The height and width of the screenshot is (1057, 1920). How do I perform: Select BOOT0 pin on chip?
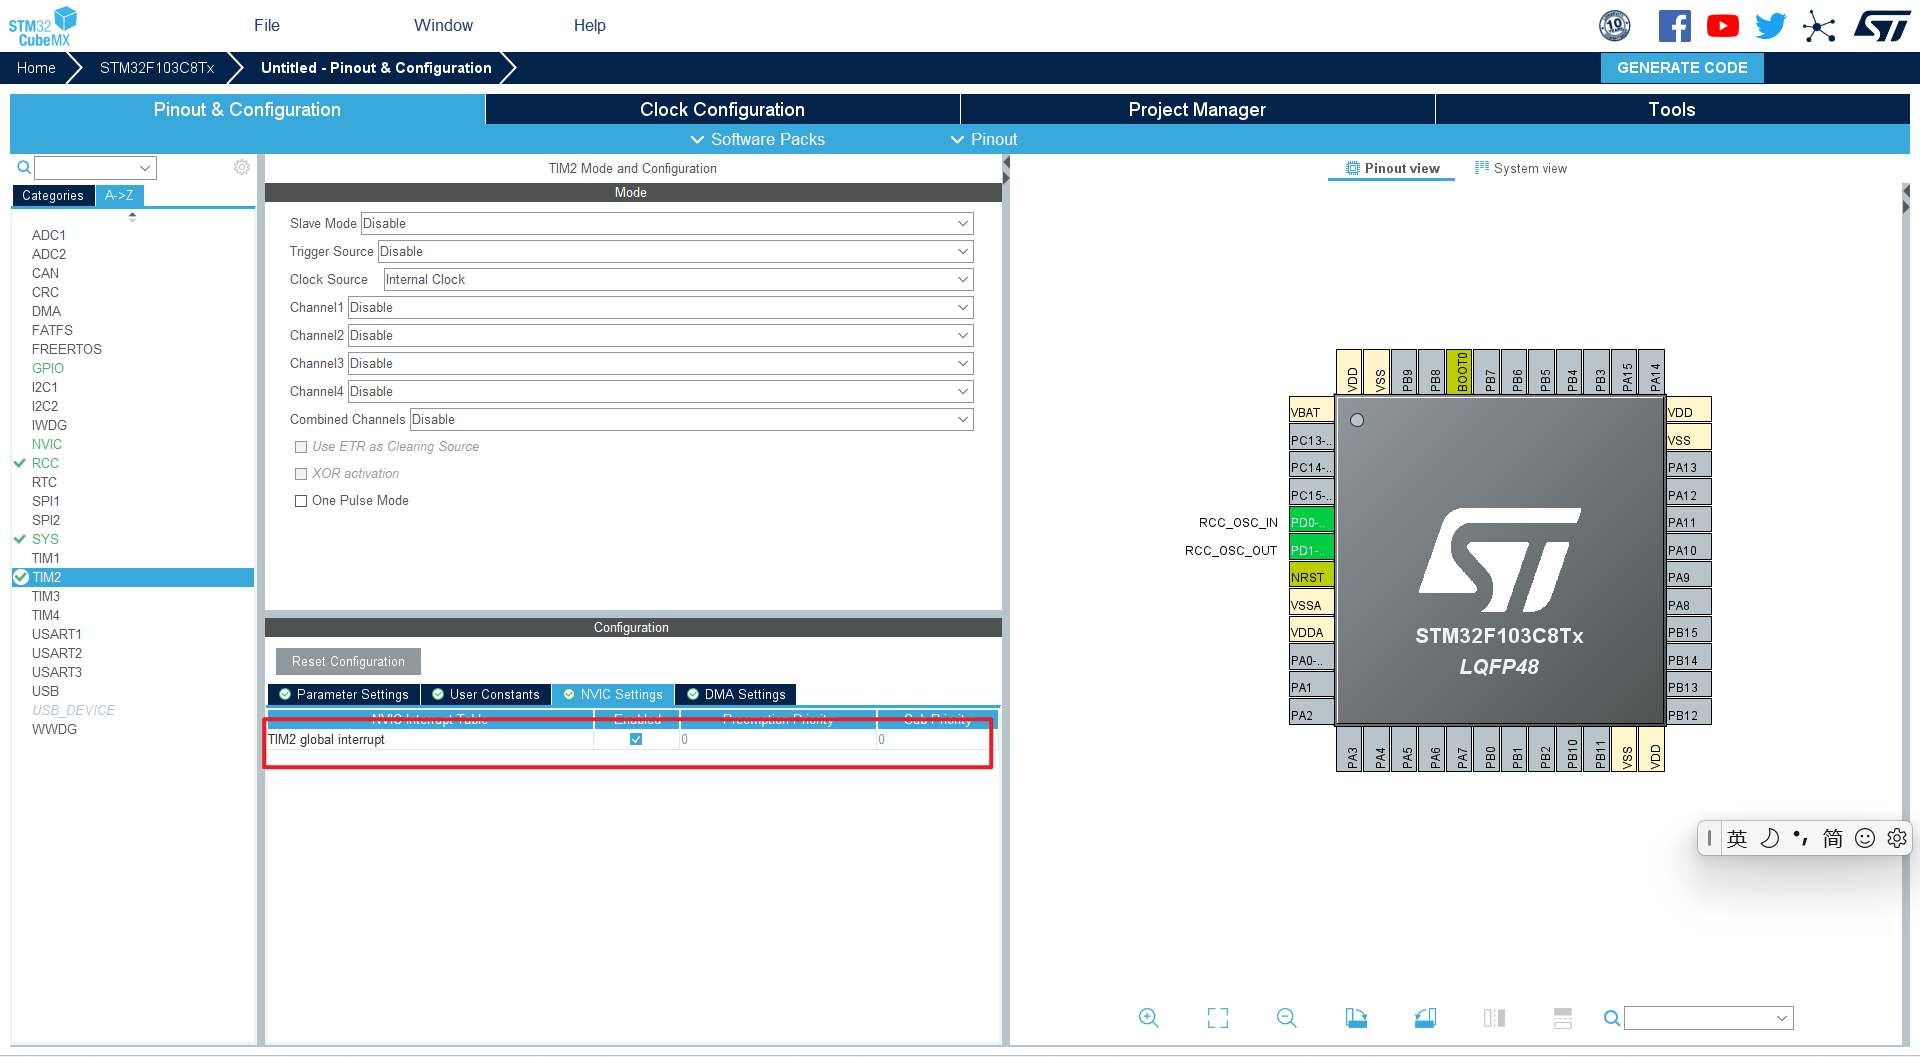click(1461, 372)
